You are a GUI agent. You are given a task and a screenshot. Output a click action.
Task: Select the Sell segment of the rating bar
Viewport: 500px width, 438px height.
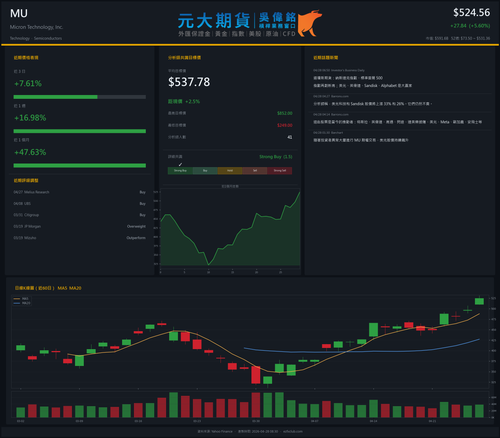coord(255,171)
